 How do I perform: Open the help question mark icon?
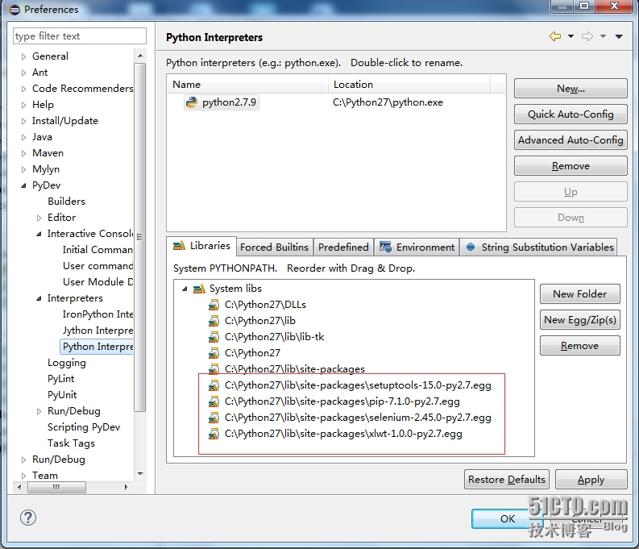28,518
